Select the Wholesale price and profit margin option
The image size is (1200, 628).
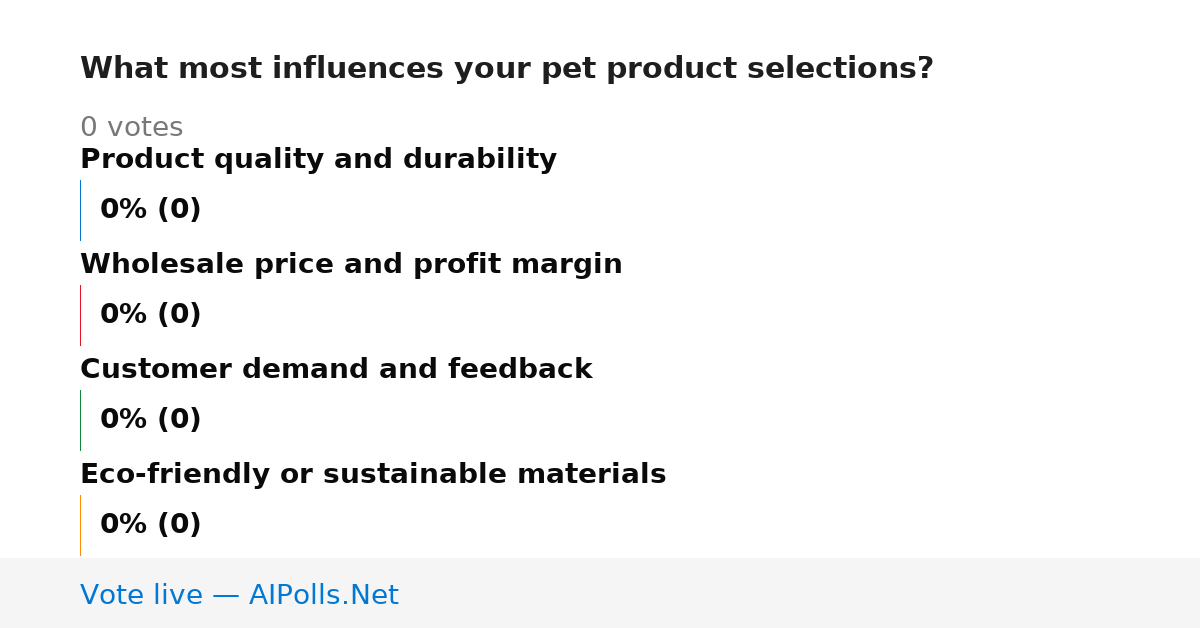pyautogui.click(x=351, y=264)
